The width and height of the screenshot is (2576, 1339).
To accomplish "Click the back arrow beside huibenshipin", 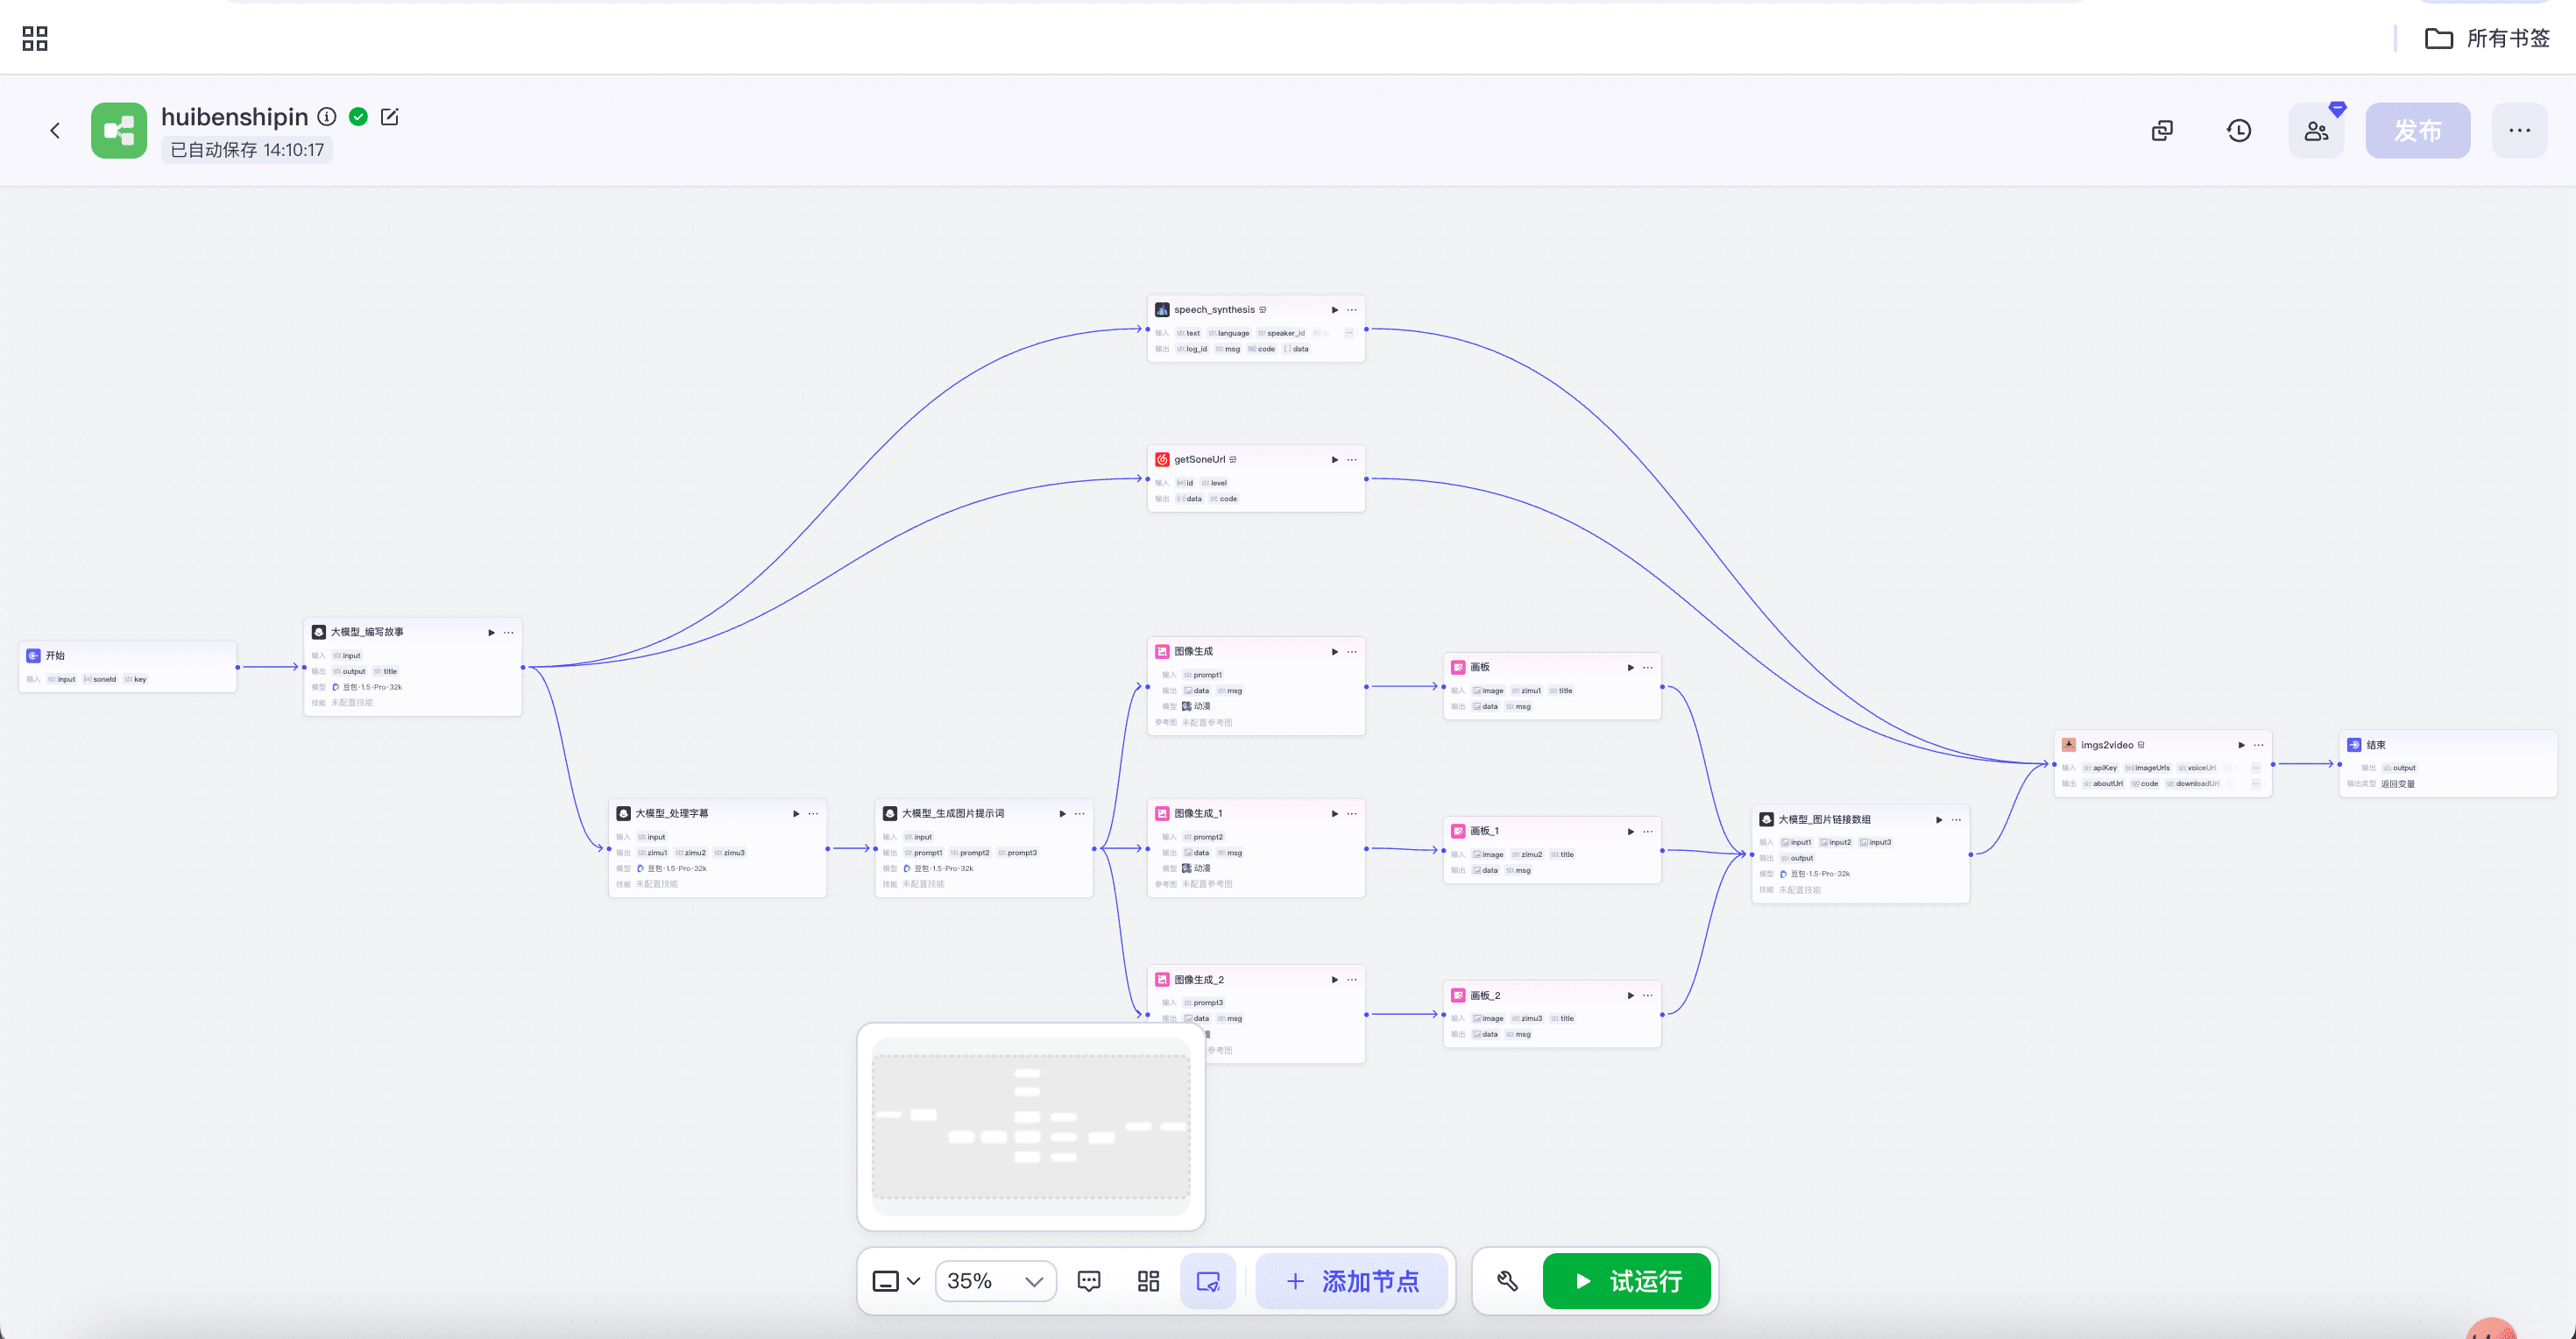I will pyautogui.click(x=55, y=131).
